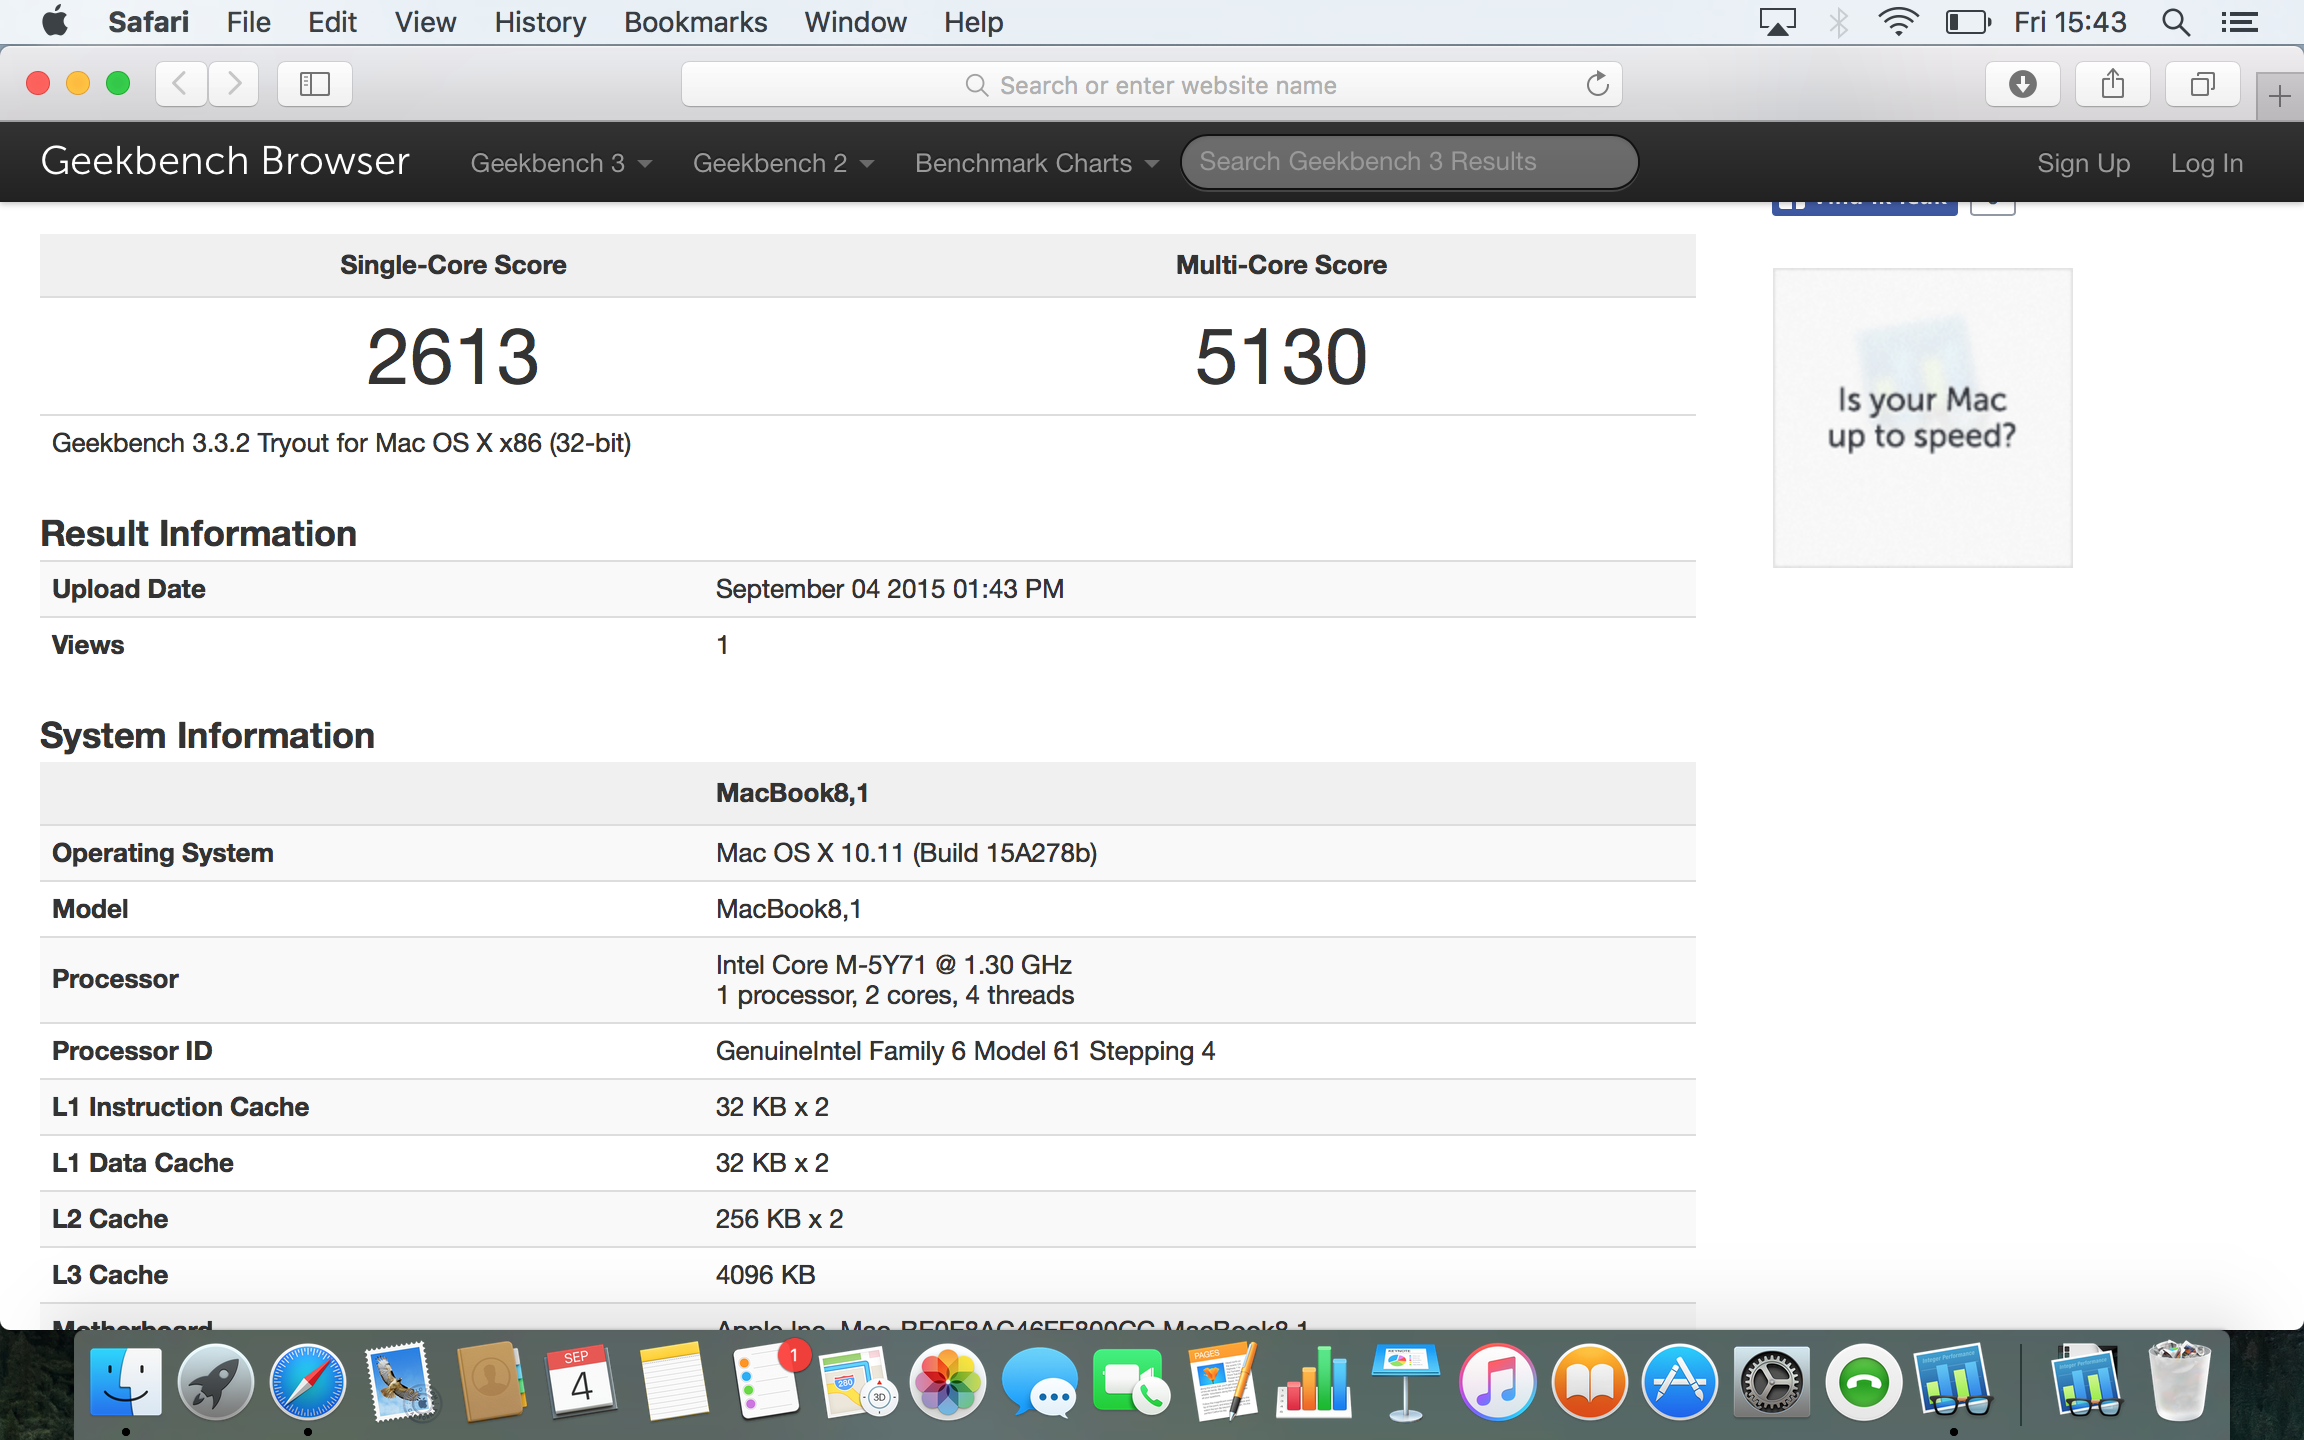
Task: Open the App Store from the Dock
Action: (1680, 1383)
